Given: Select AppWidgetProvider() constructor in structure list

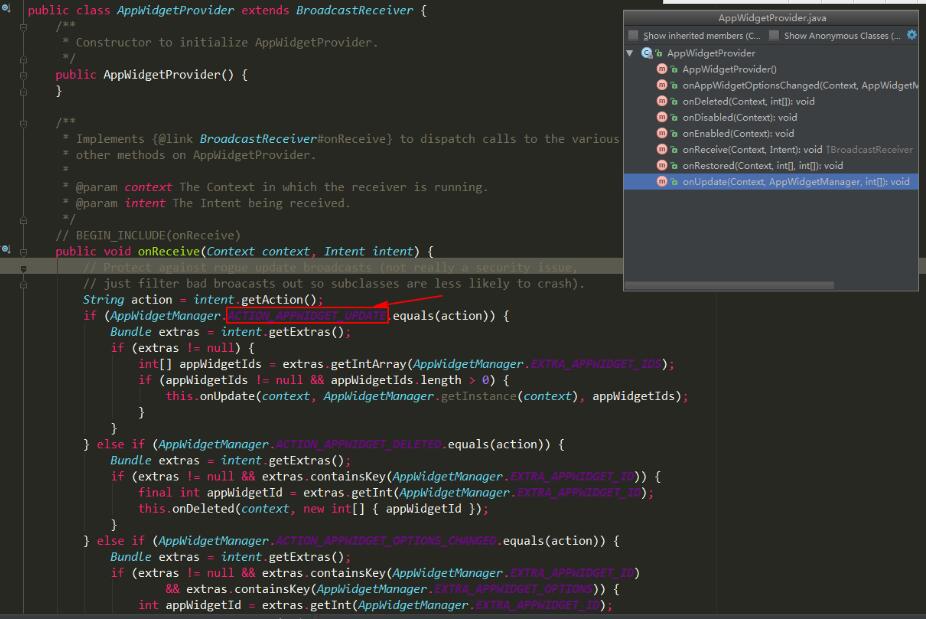Looking at the screenshot, I should point(729,69).
